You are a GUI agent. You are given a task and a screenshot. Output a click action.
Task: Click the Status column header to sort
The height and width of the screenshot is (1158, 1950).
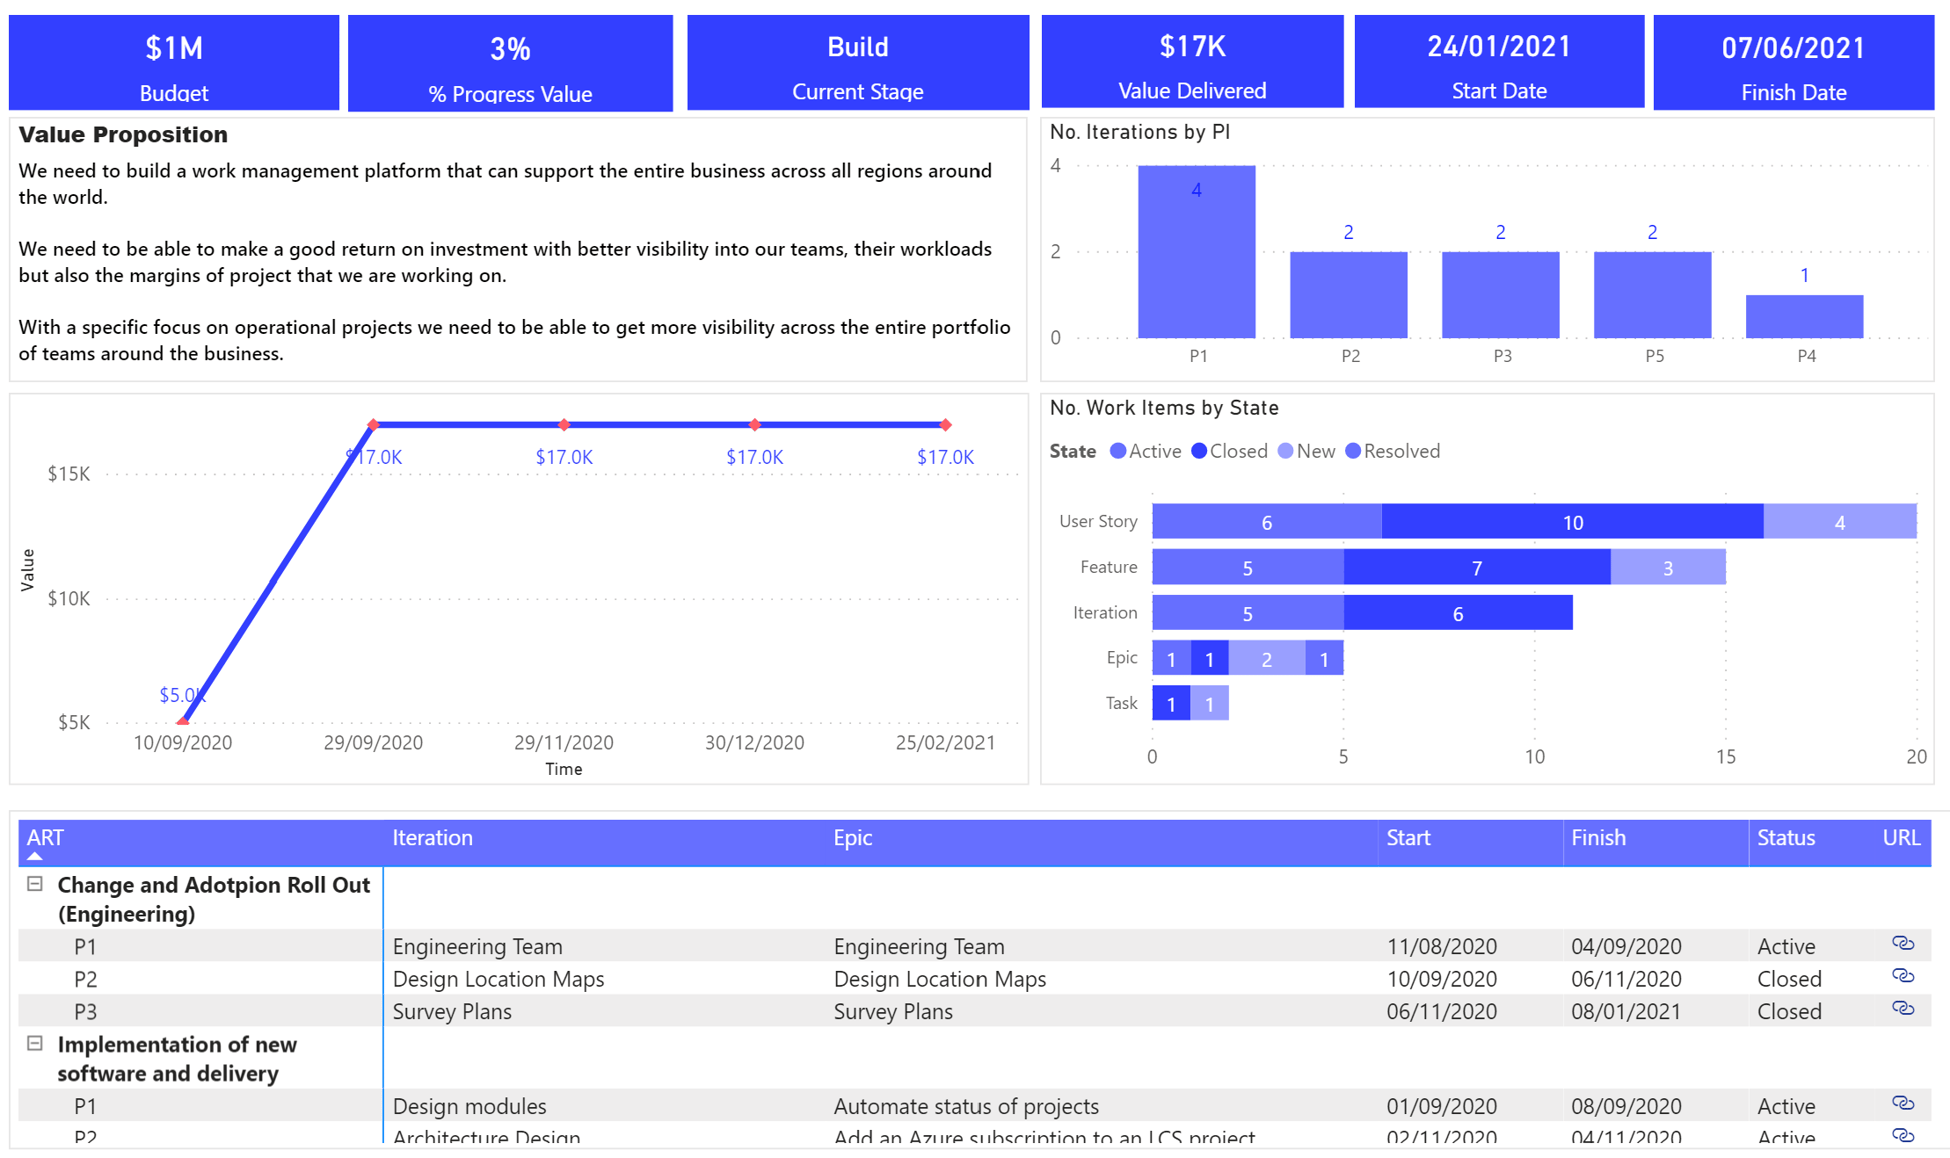click(1786, 838)
